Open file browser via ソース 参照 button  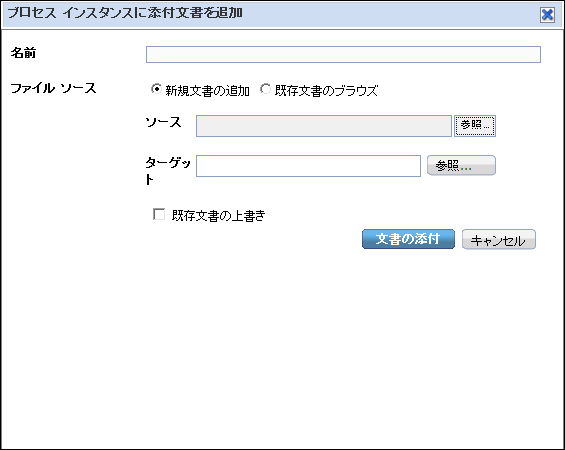pyautogui.click(x=475, y=126)
